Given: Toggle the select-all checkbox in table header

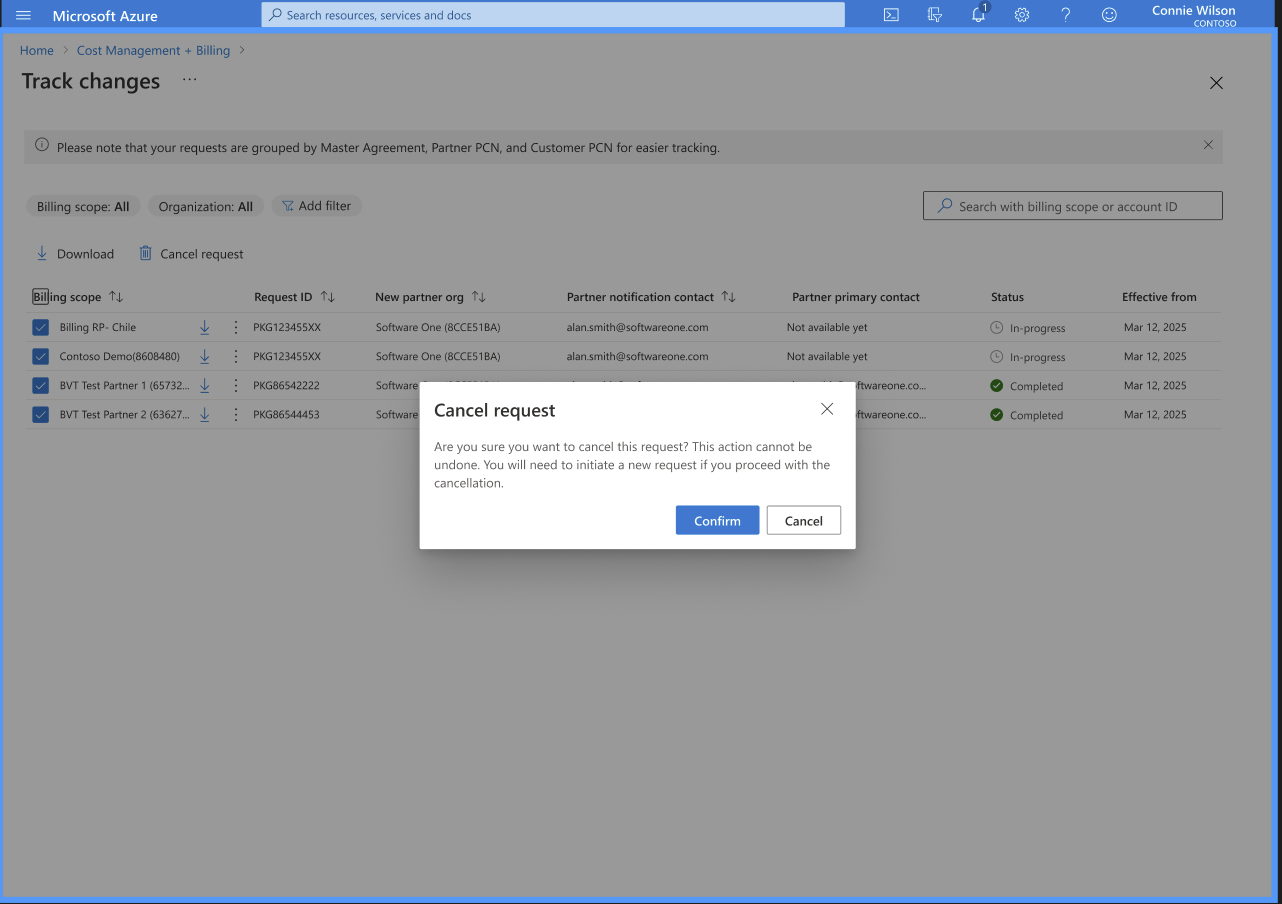Looking at the screenshot, I should pos(40,297).
